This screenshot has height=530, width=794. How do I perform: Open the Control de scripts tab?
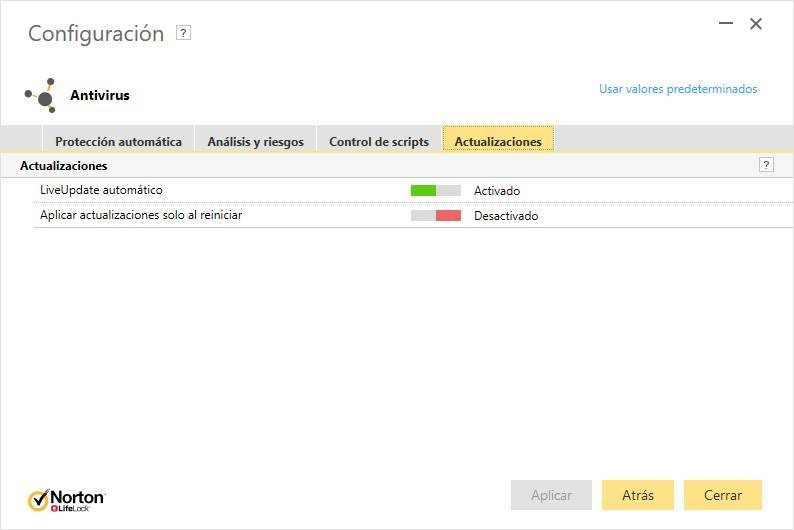[x=379, y=141]
